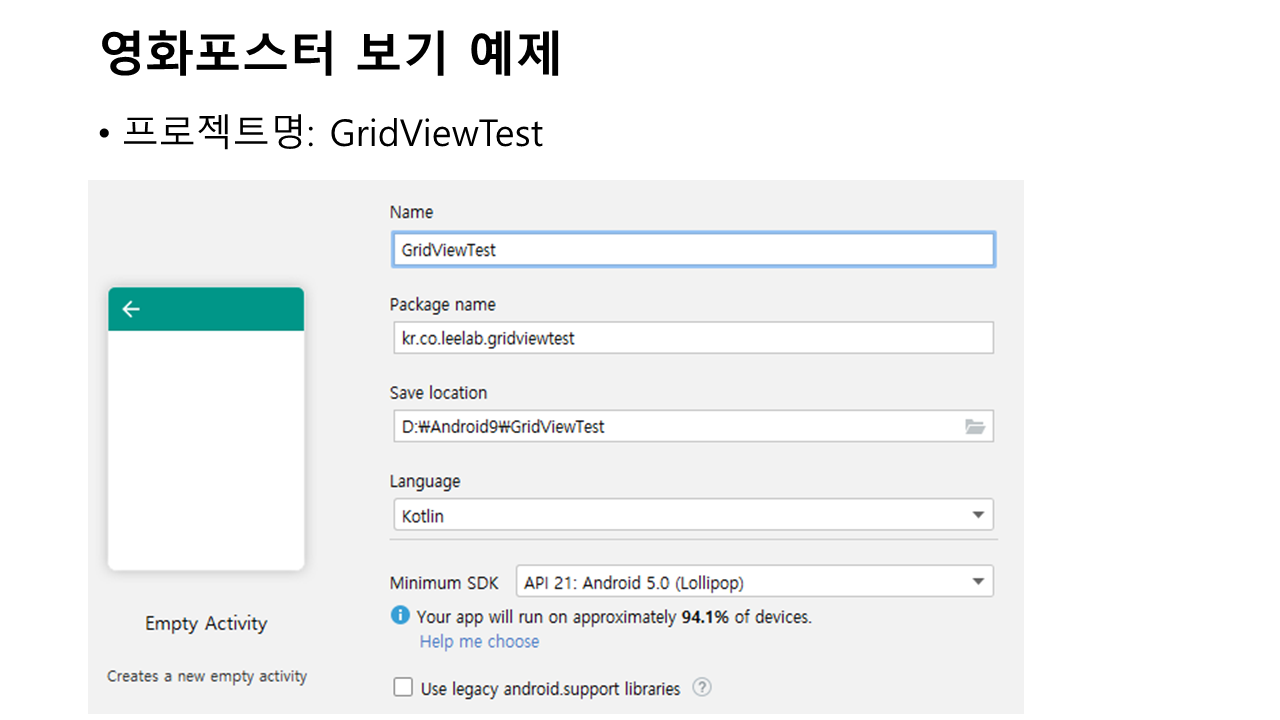Image resolution: width=1280 pixels, height=720 pixels.
Task: Click the slide title 영화포스터 보기 예제
Action: pos(331,54)
